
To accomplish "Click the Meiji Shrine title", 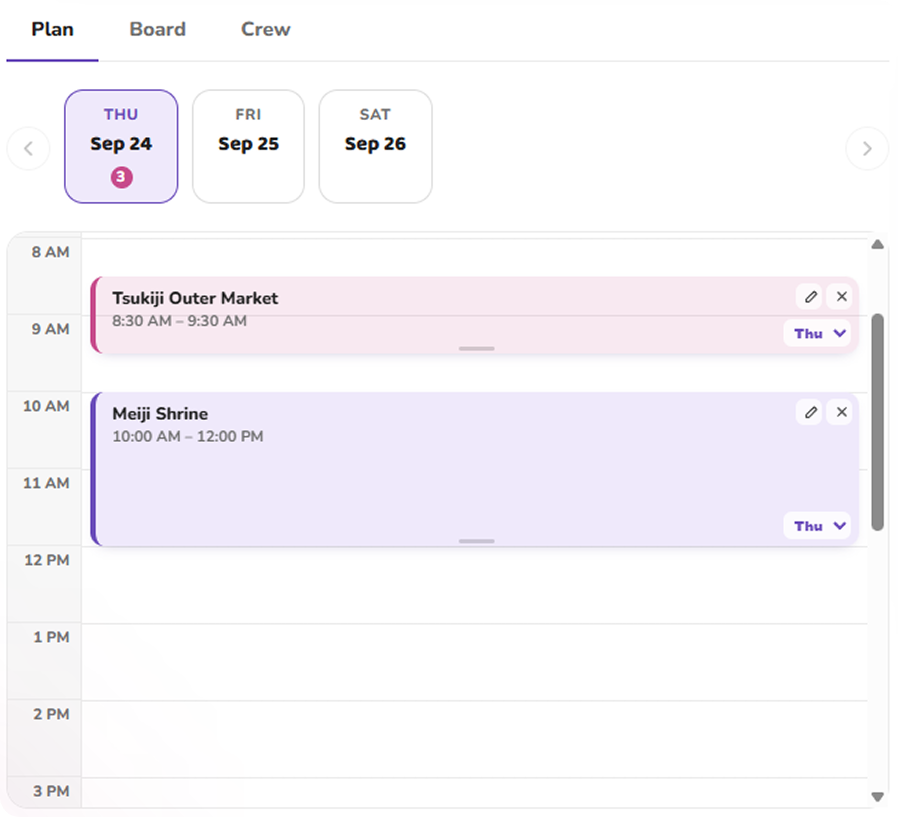I will tap(160, 413).
